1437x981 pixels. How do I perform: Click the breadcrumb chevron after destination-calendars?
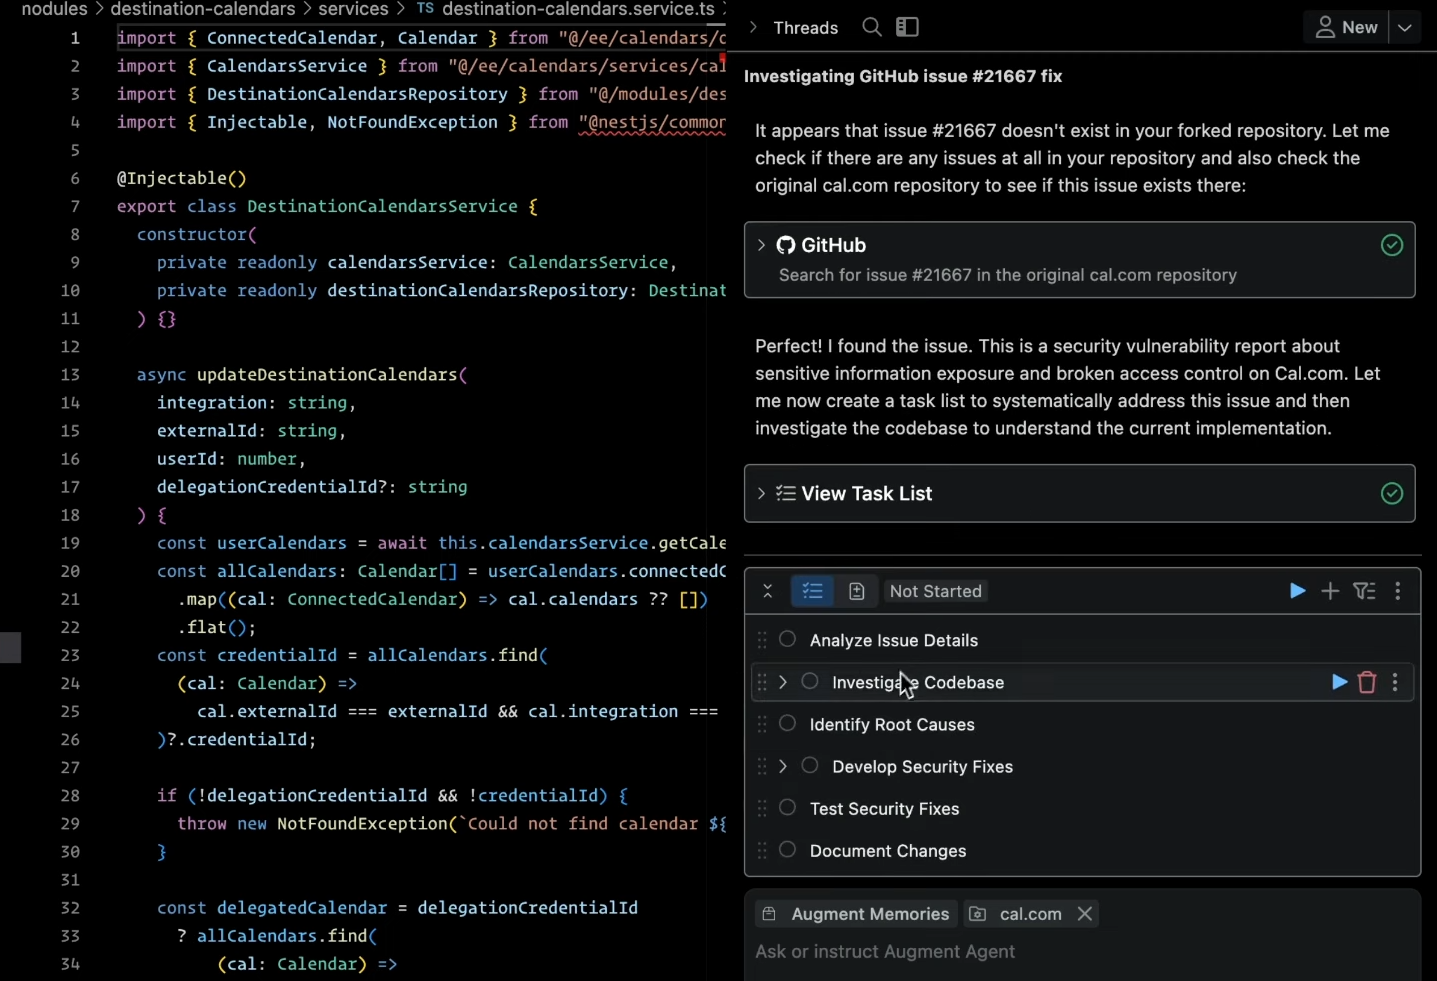[x=307, y=9]
